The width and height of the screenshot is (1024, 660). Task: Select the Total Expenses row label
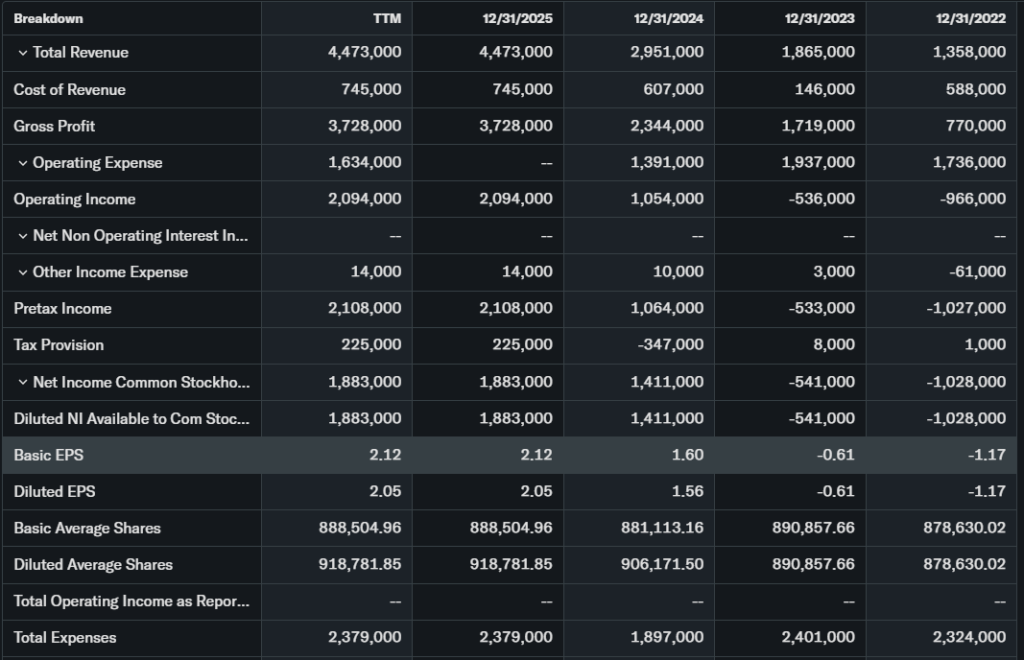coord(65,637)
